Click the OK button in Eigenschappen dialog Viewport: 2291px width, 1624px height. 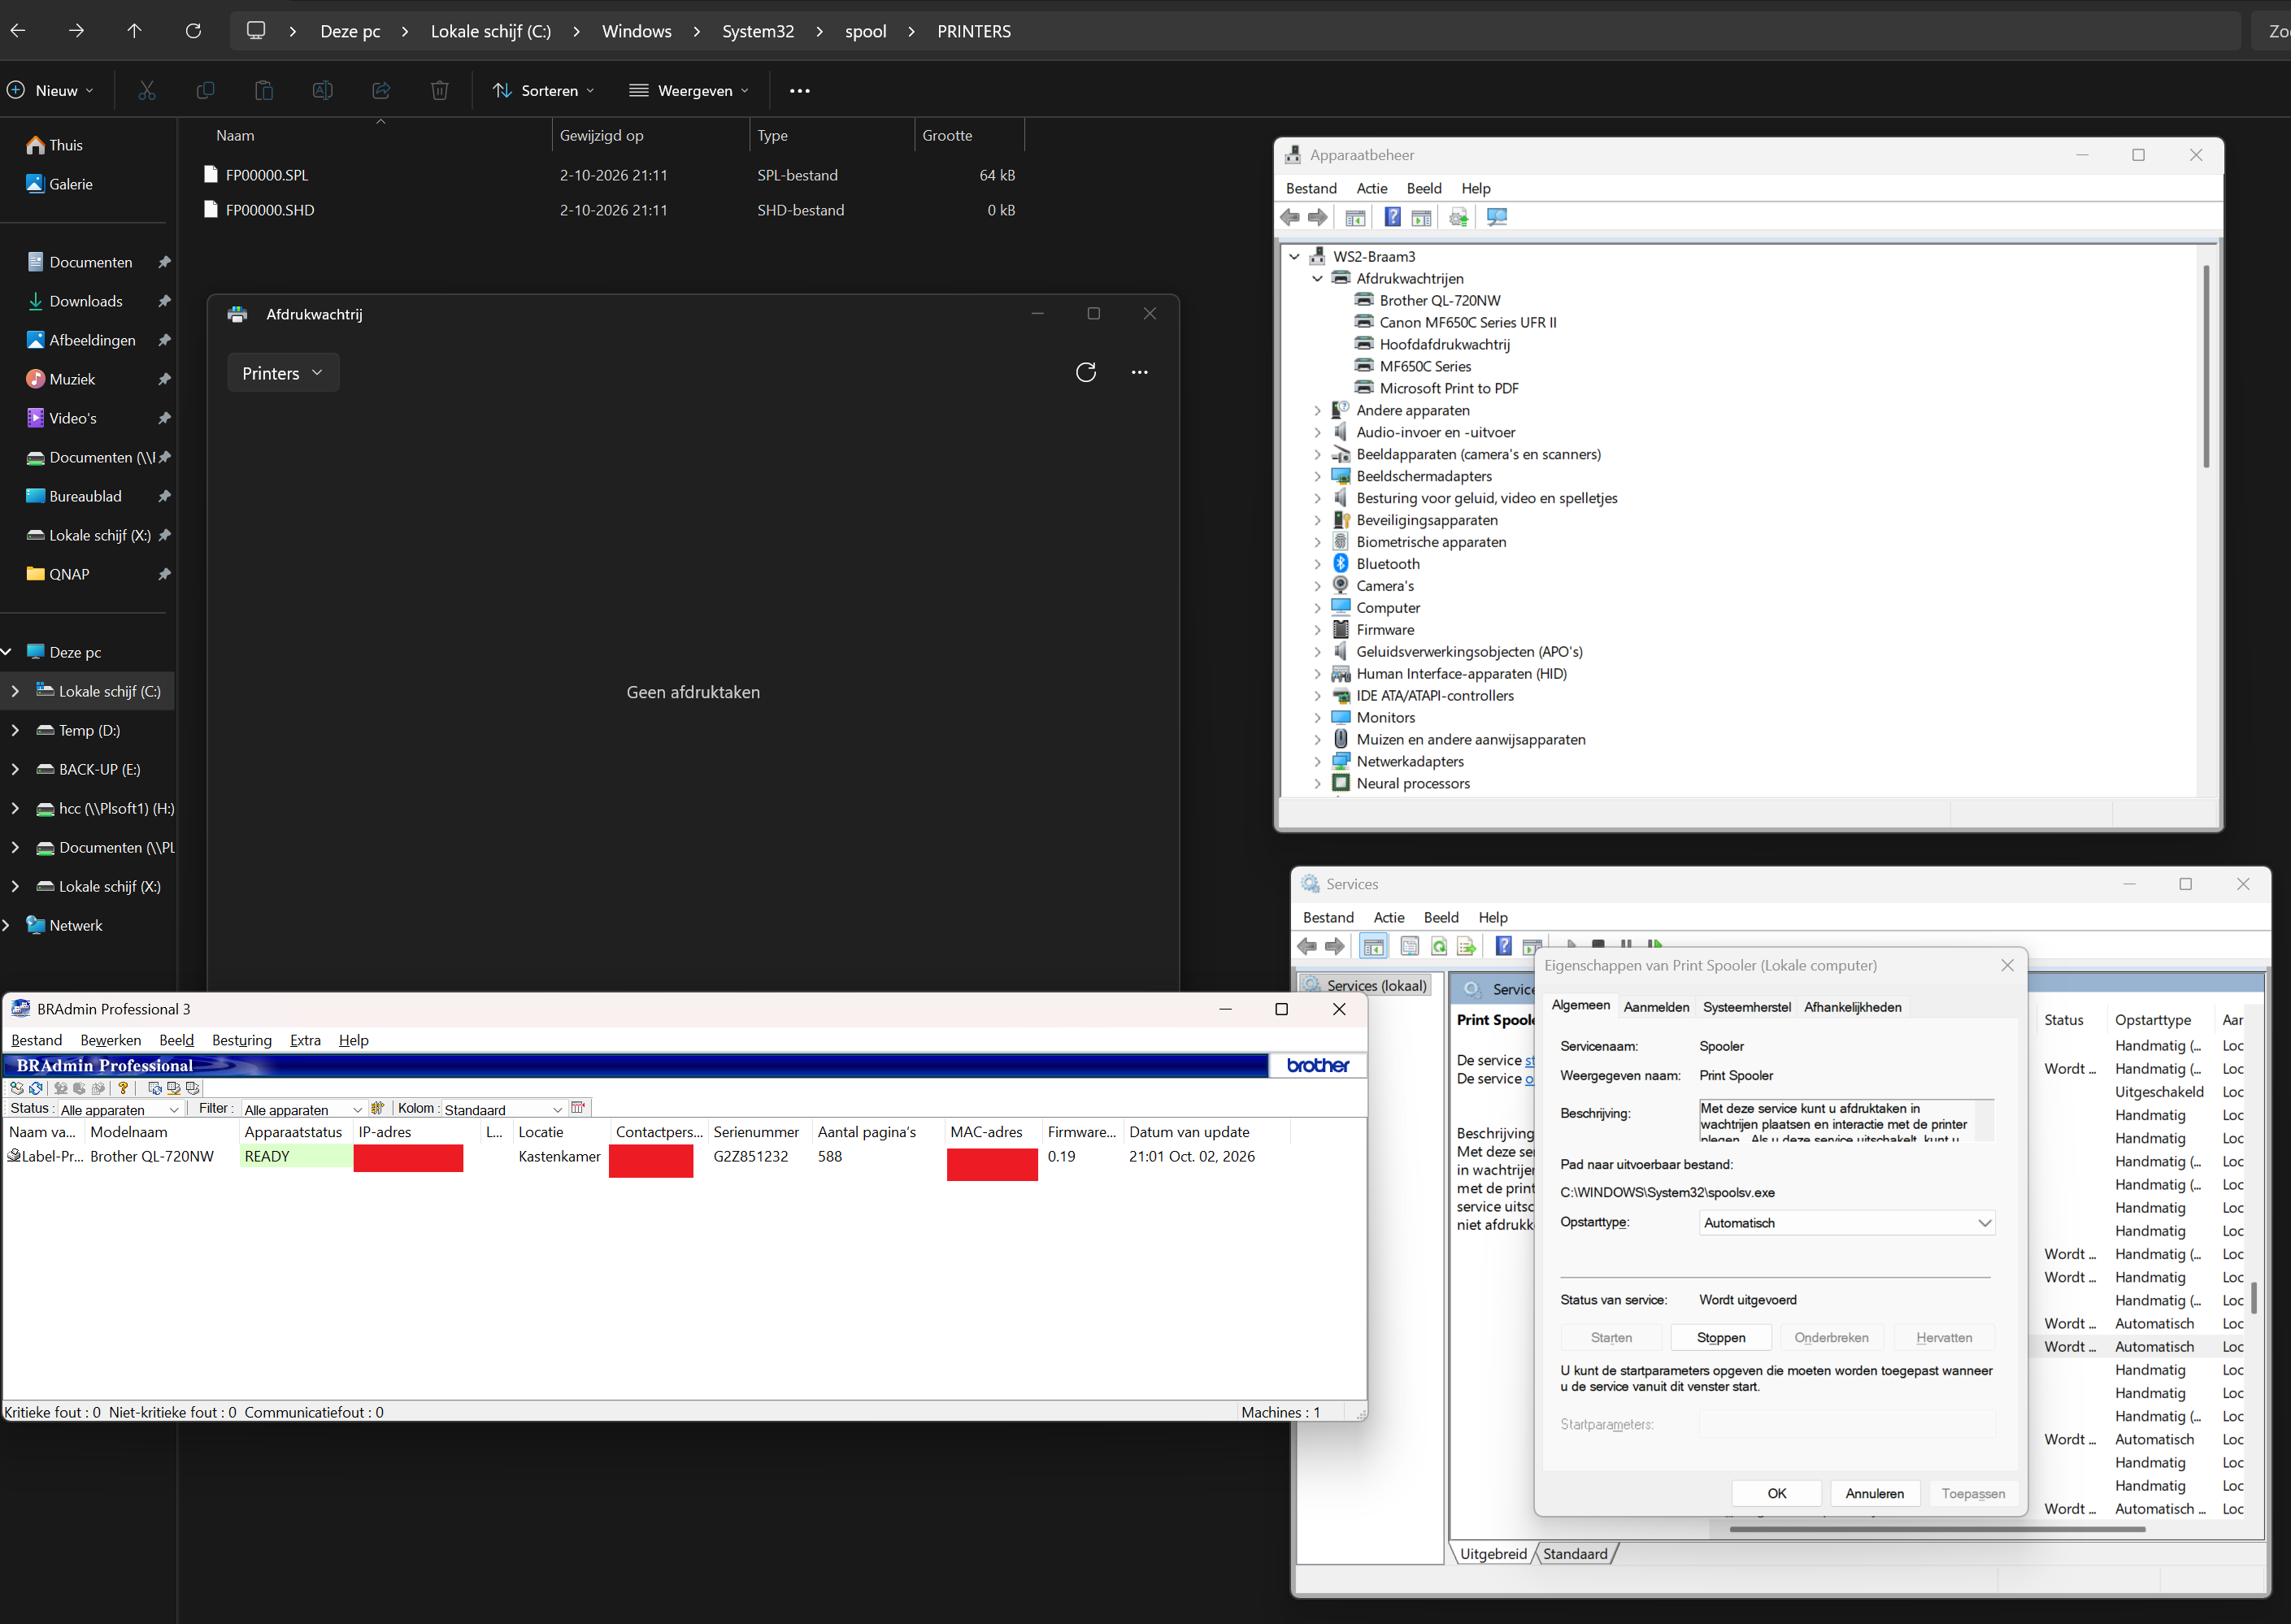pos(1776,1494)
